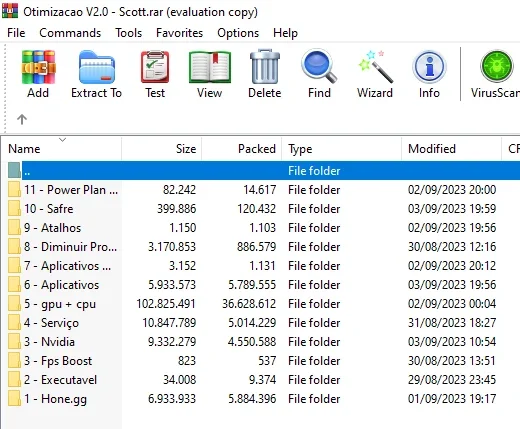Show archive Info
The height and width of the screenshot is (429, 520).
429,67
